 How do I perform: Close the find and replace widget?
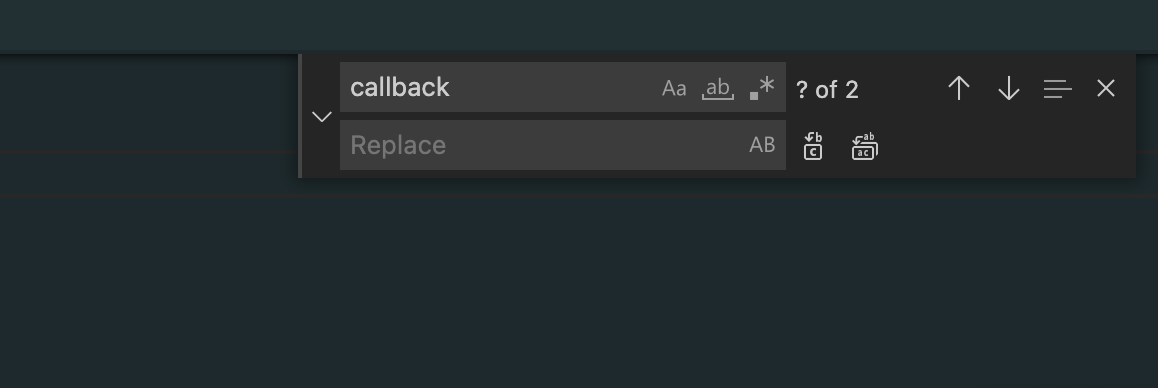click(1106, 89)
